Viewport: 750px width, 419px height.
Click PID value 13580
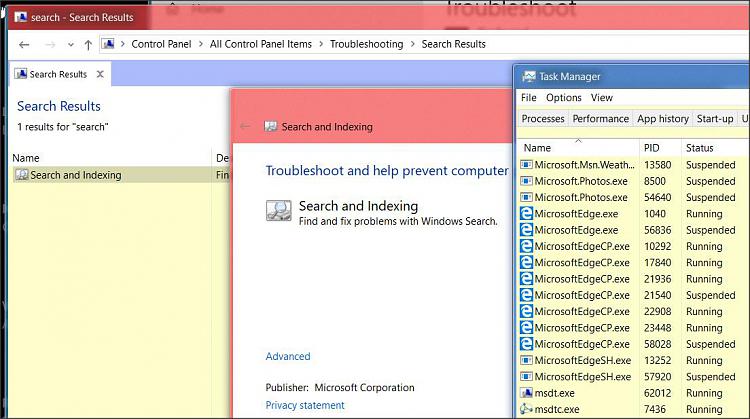pos(657,165)
